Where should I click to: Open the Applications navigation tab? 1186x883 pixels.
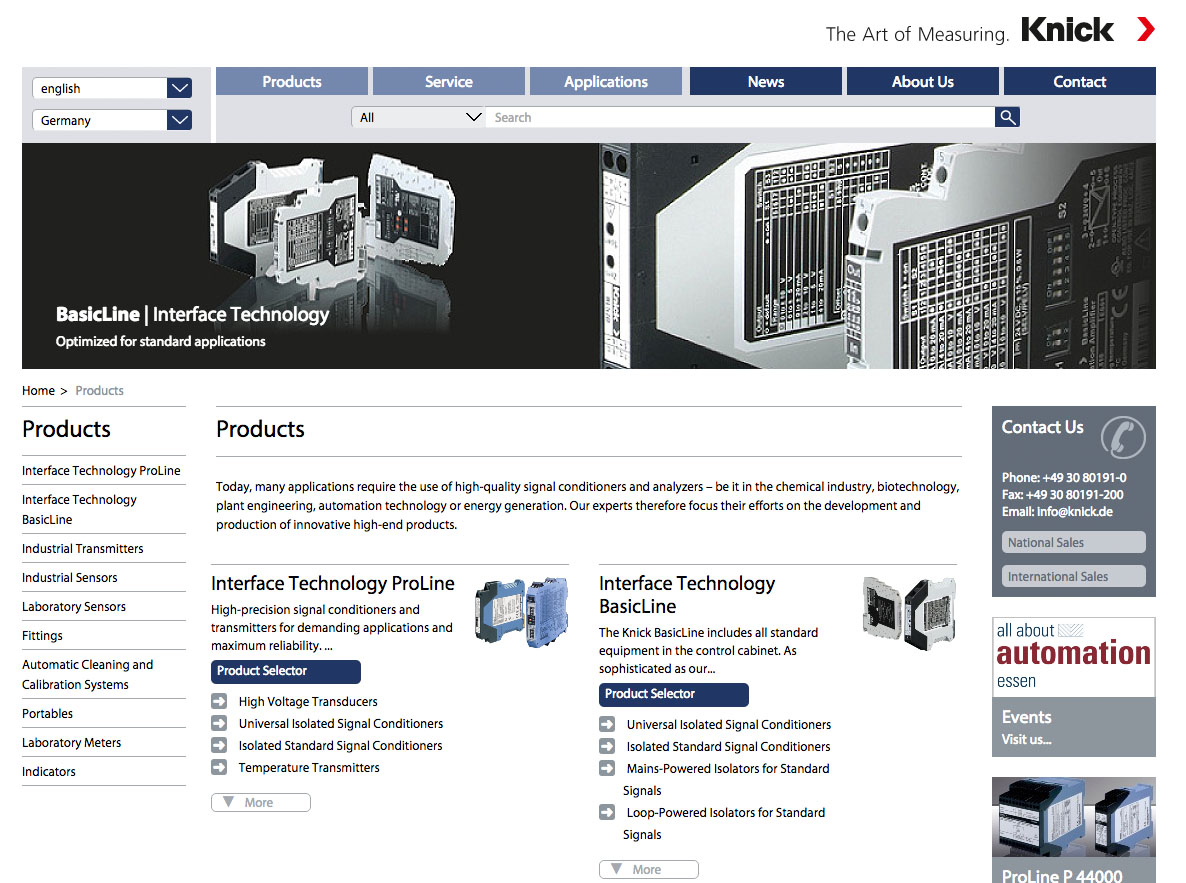point(606,82)
